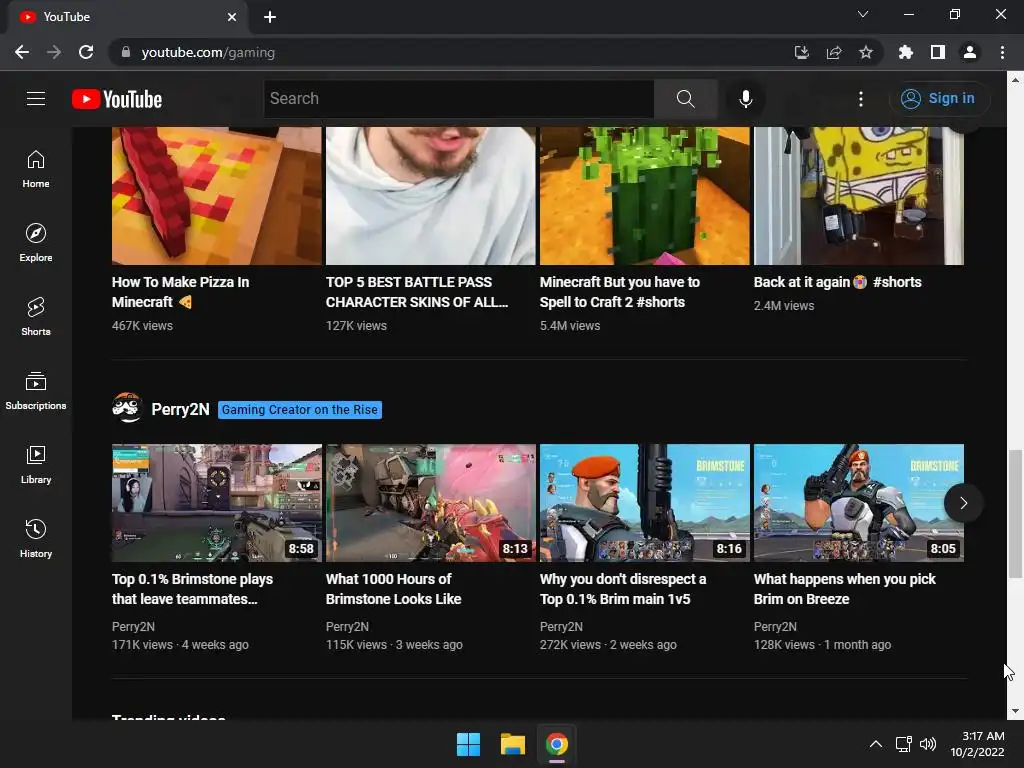Click the Sign in button
The width and height of the screenshot is (1024, 768).
click(x=939, y=99)
